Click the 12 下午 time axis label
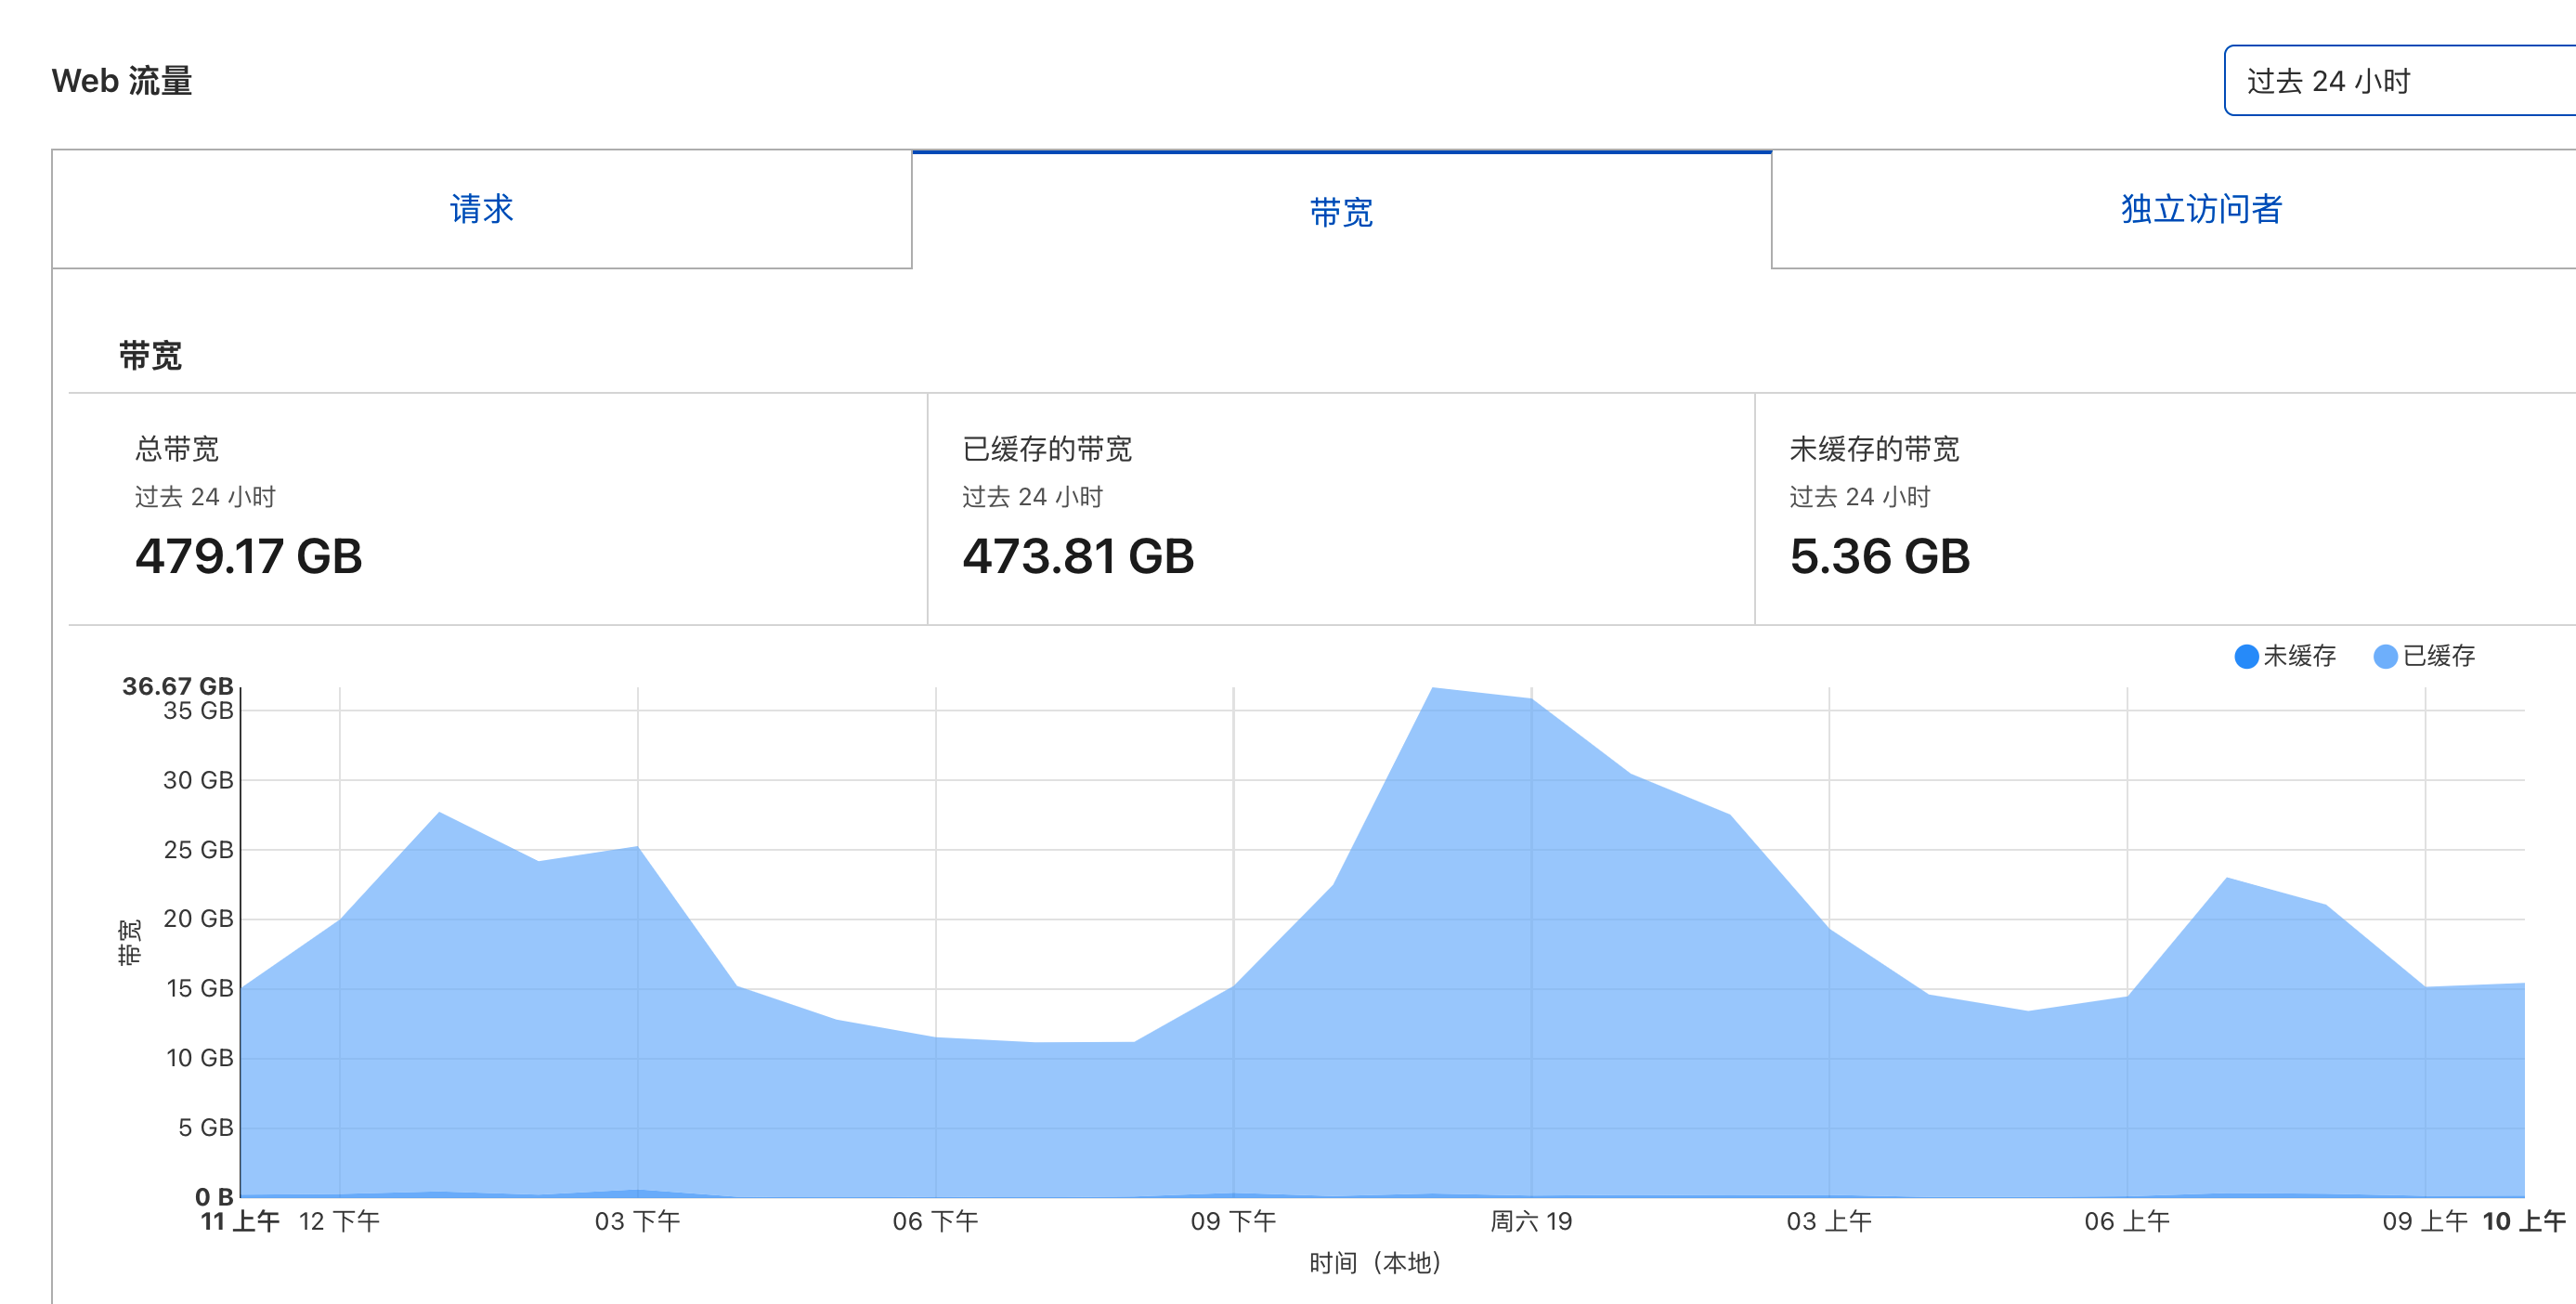 pos(339,1221)
